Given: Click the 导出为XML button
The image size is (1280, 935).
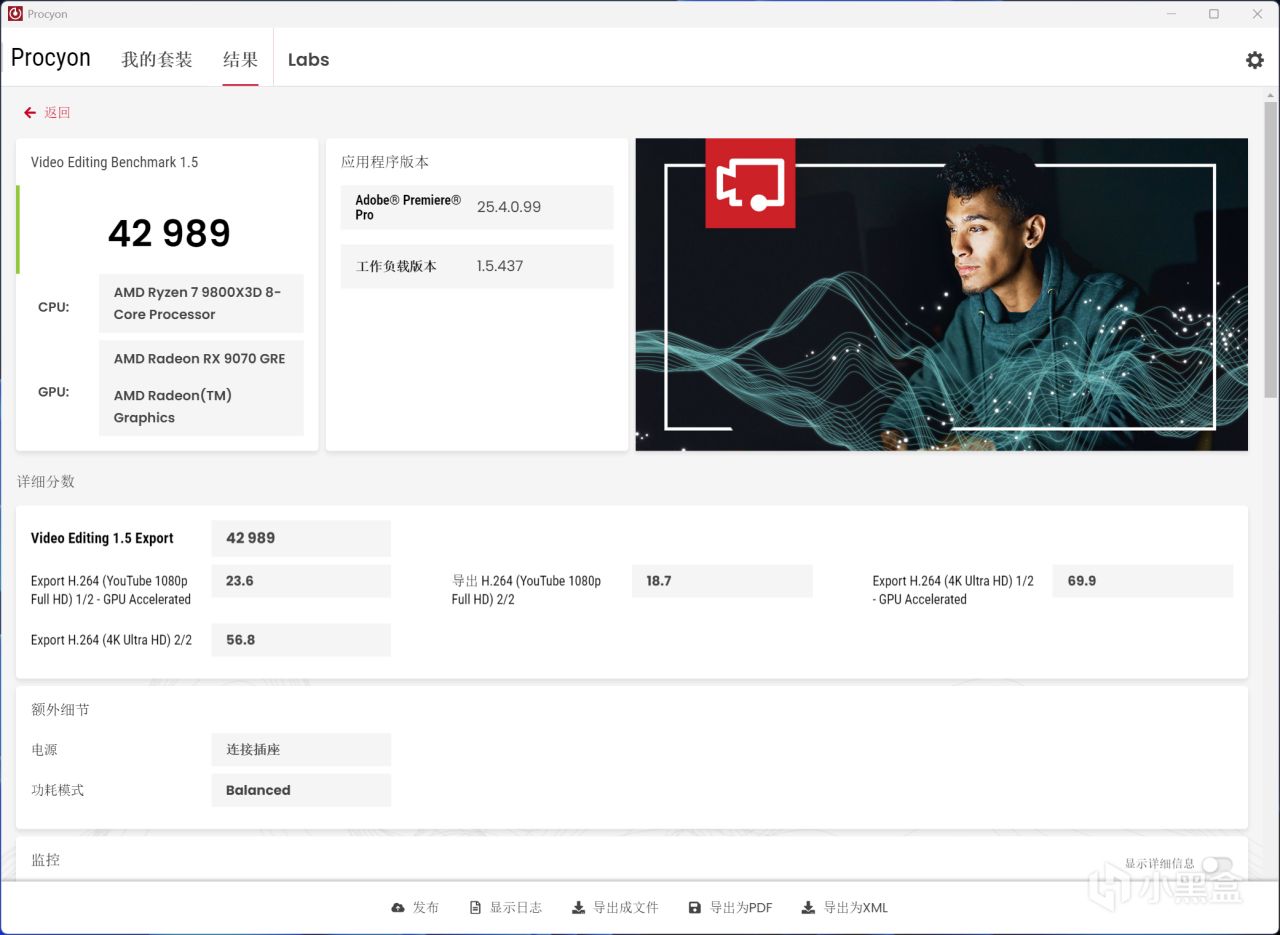Looking at the screenshot, I should 845,908.
